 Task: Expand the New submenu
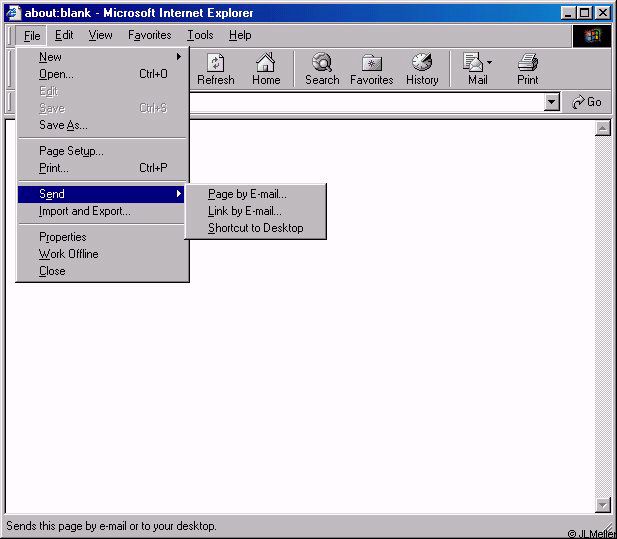tap(102, 57)
